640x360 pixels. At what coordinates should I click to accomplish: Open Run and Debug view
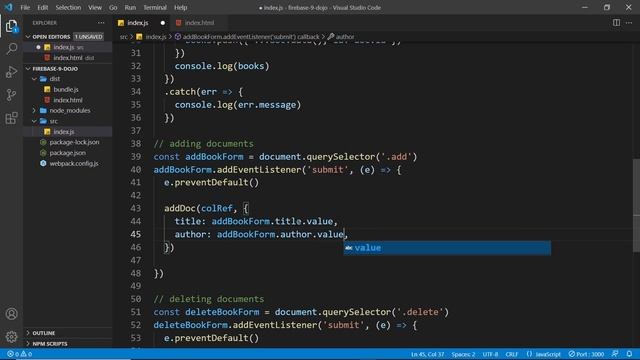pyautogui.click(x=11, y=72)
